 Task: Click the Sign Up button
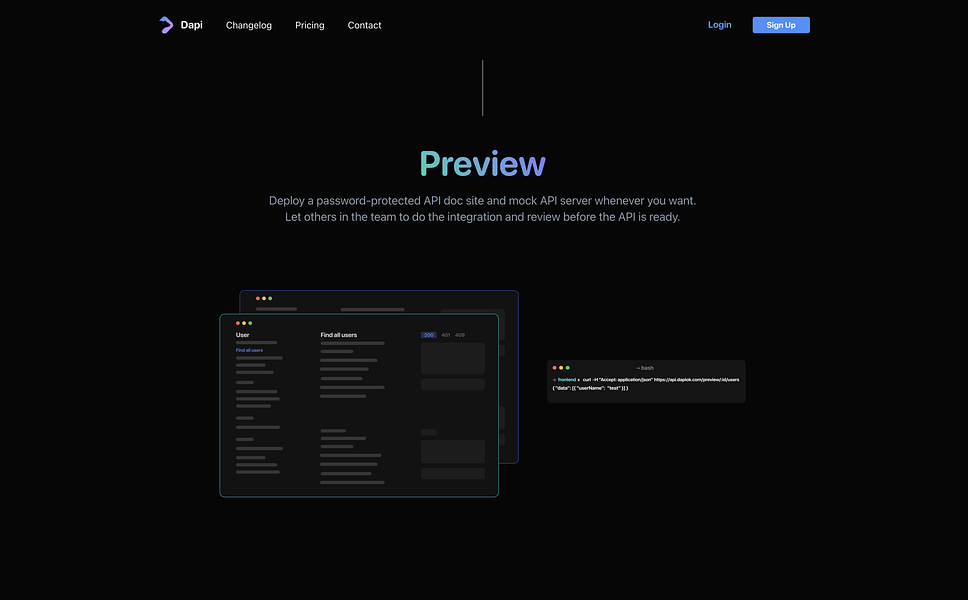[781, 25]
